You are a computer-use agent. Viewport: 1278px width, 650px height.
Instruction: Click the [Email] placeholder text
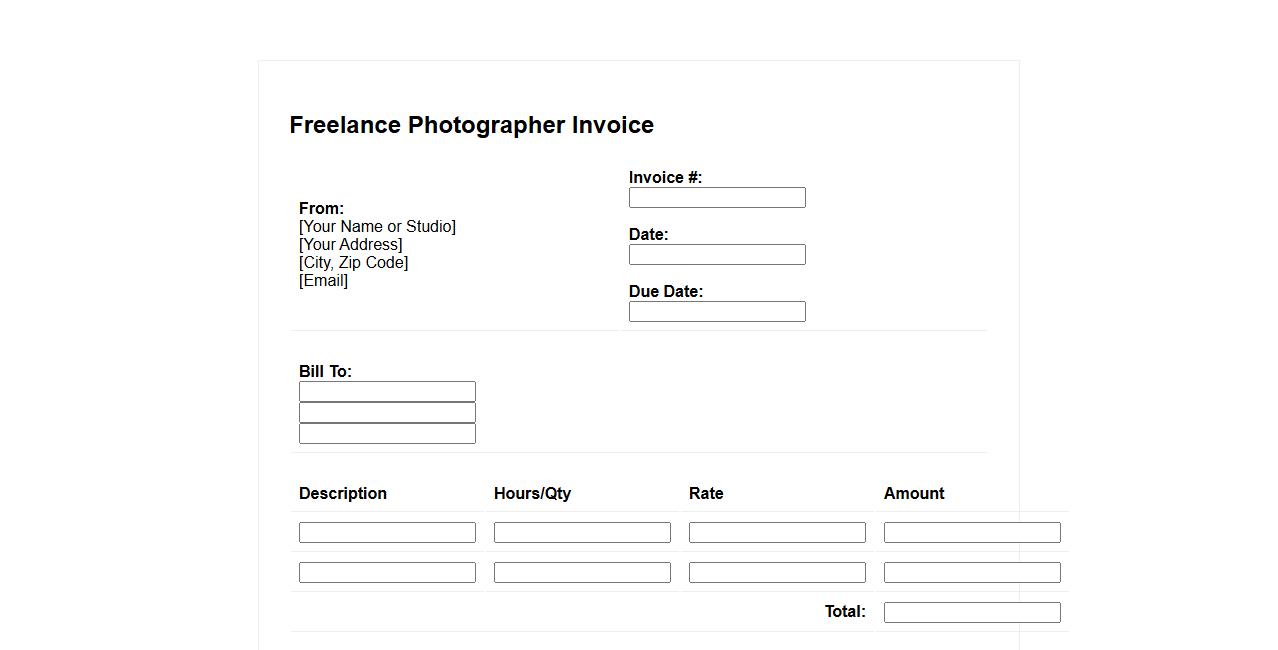(323, 281)
